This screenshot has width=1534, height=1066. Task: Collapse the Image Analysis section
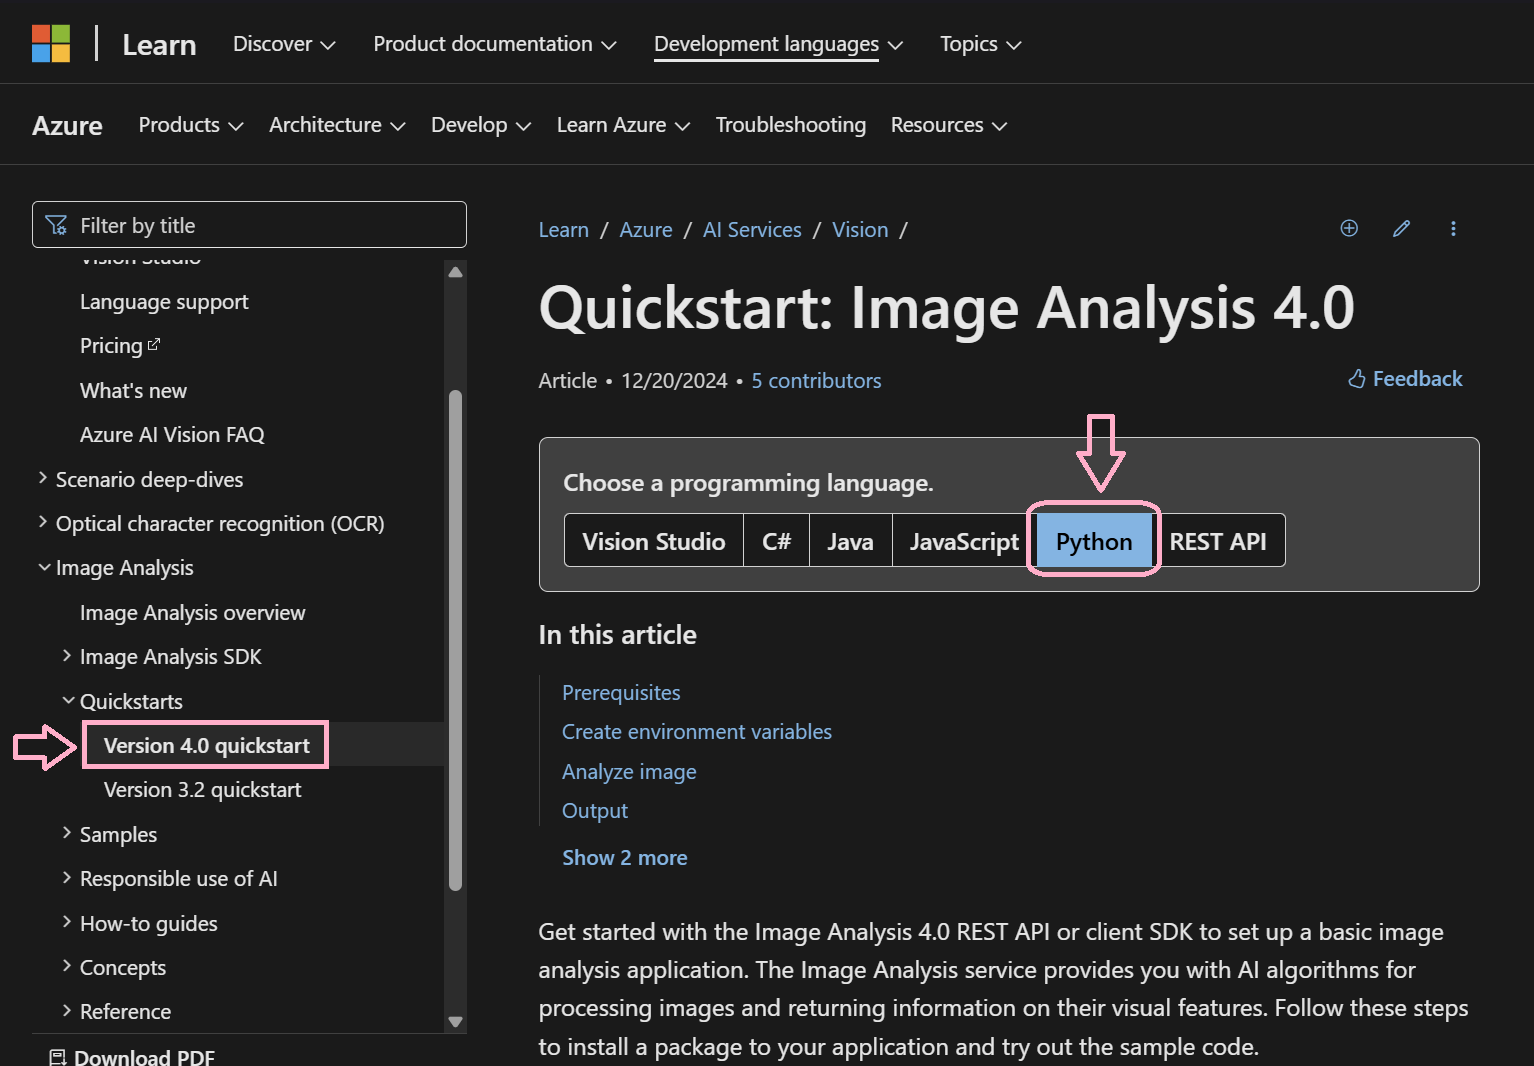coord(44,567)
